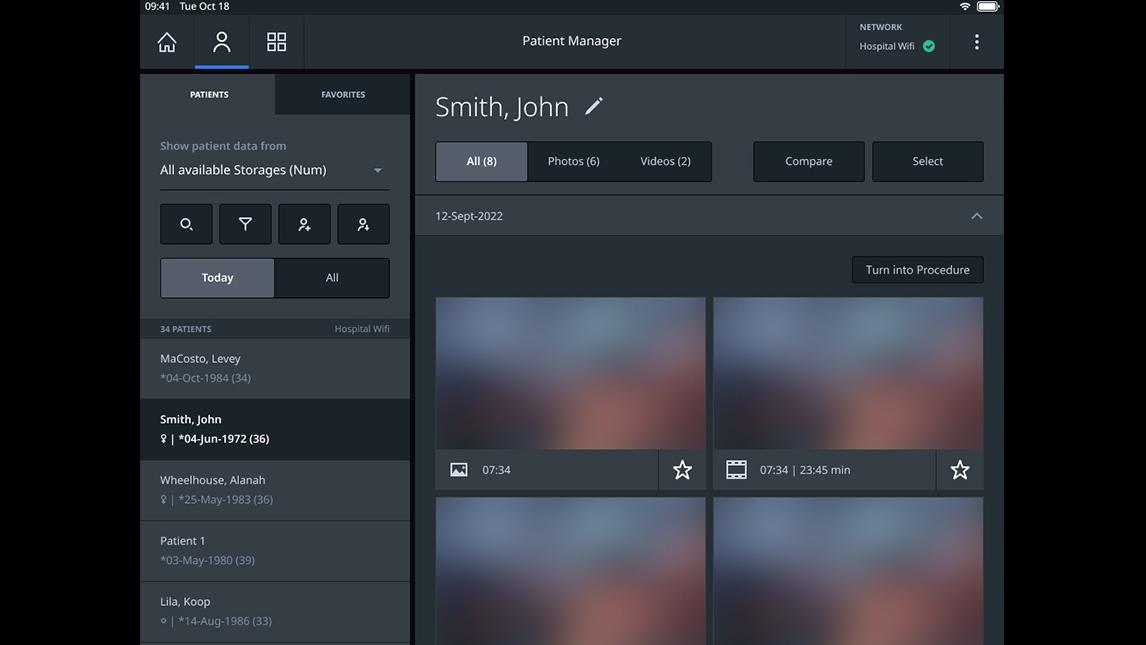Open the 07:34 photo thumbnail
Image resolution: width=1146 pixels, height=645 pixels.
(571, 373)
